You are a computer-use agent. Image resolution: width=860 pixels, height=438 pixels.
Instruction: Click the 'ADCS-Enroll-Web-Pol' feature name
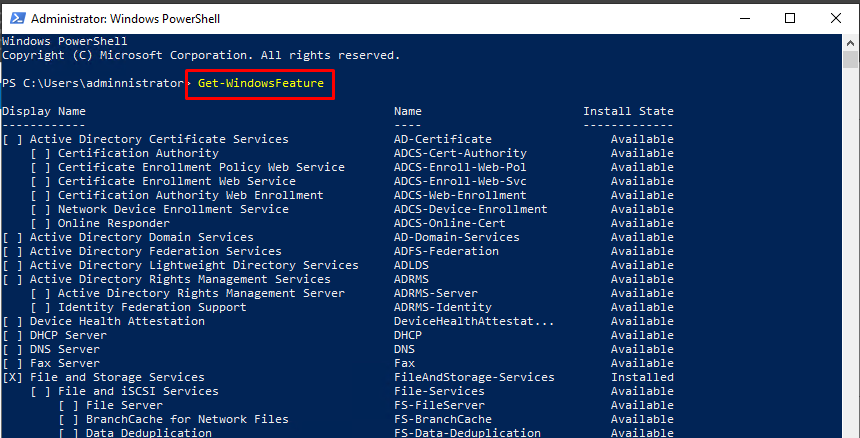click(460, 167)
